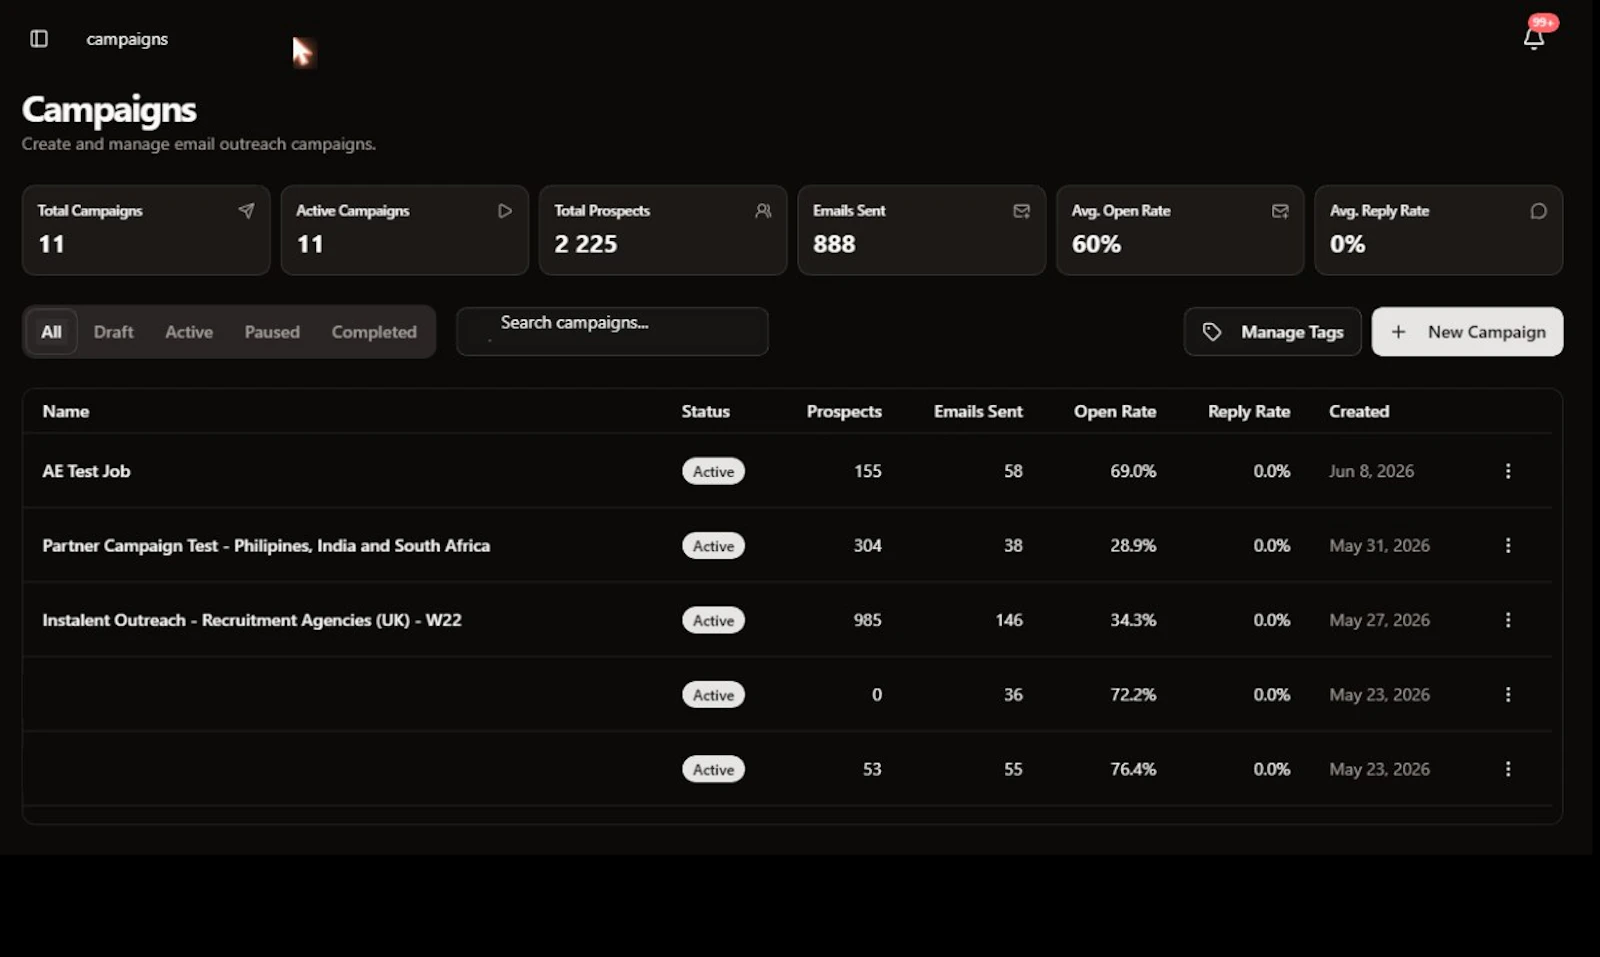This screenshot has width=1600, height=957.
Task: Click the Status column header
Action: tap(705, 411)
